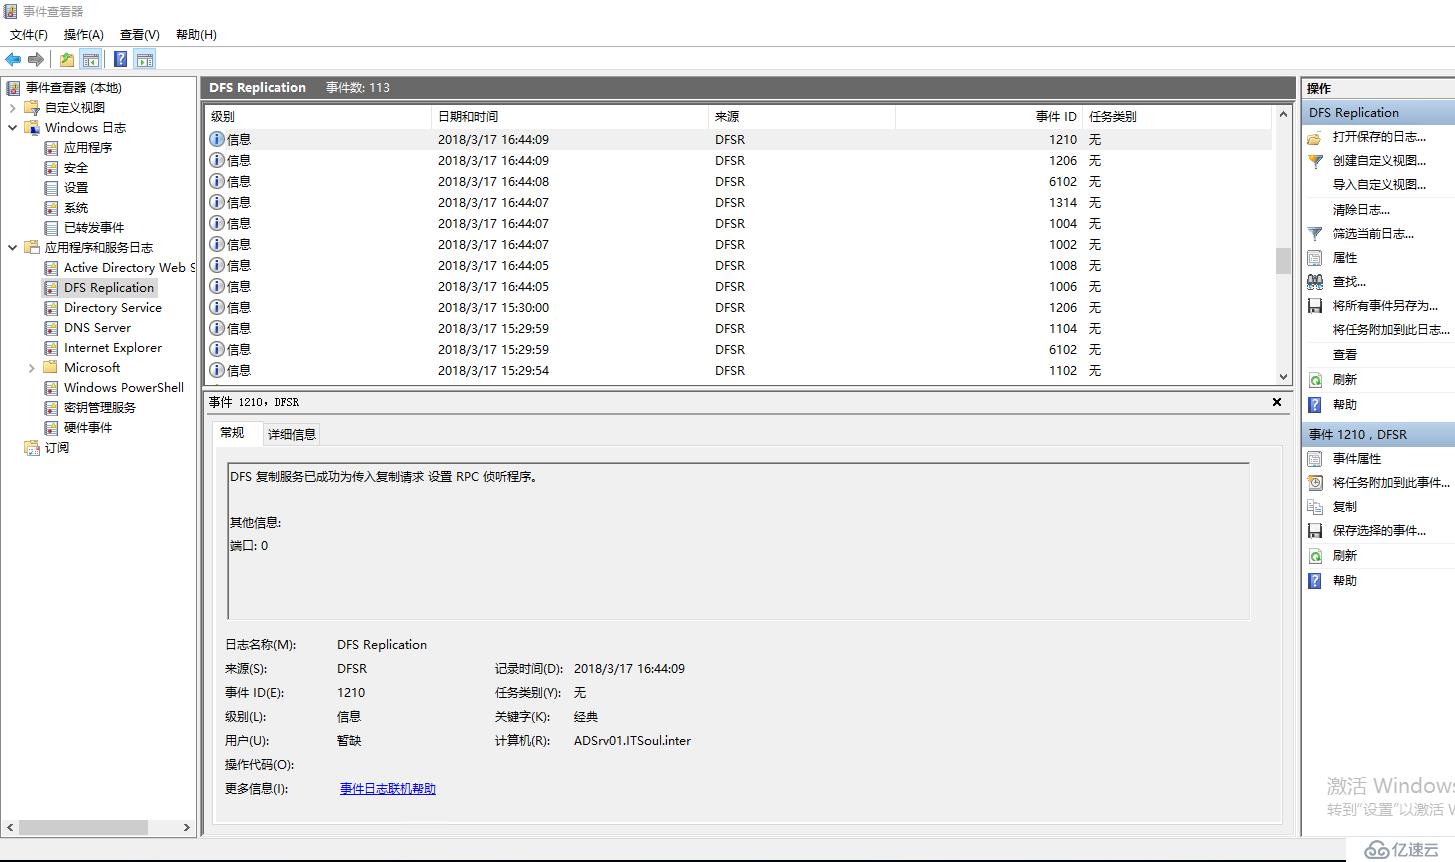Click event list scroll down arrow
This screenshot has height=862, width=1455.
click(x=1283, y=377)
